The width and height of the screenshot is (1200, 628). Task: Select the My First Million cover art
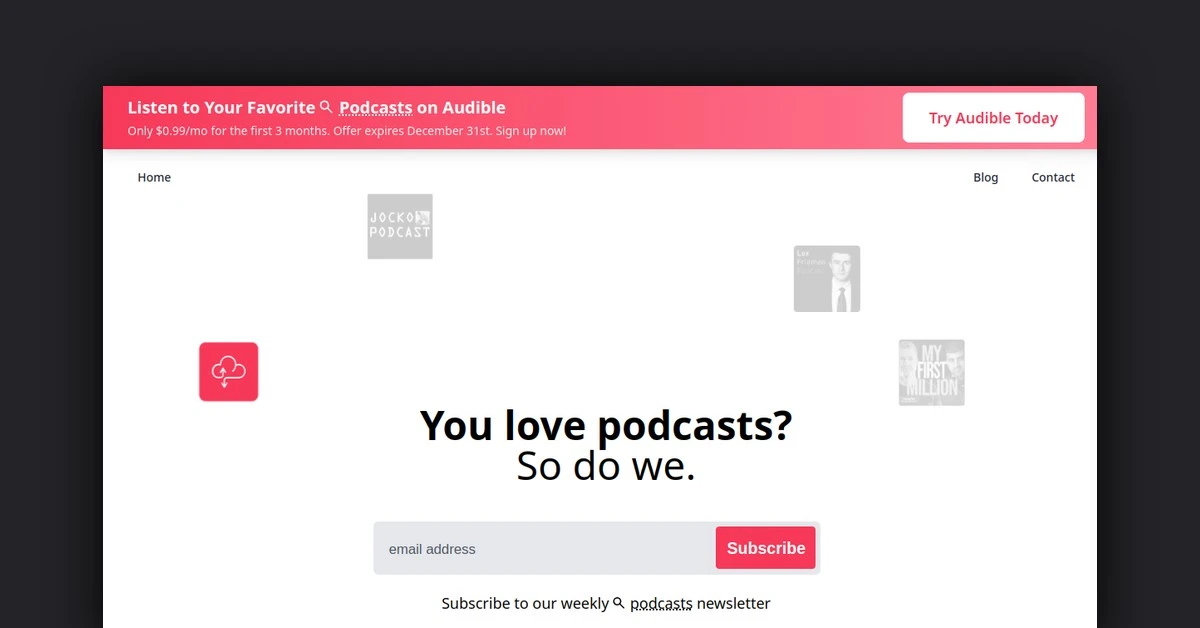931,372
